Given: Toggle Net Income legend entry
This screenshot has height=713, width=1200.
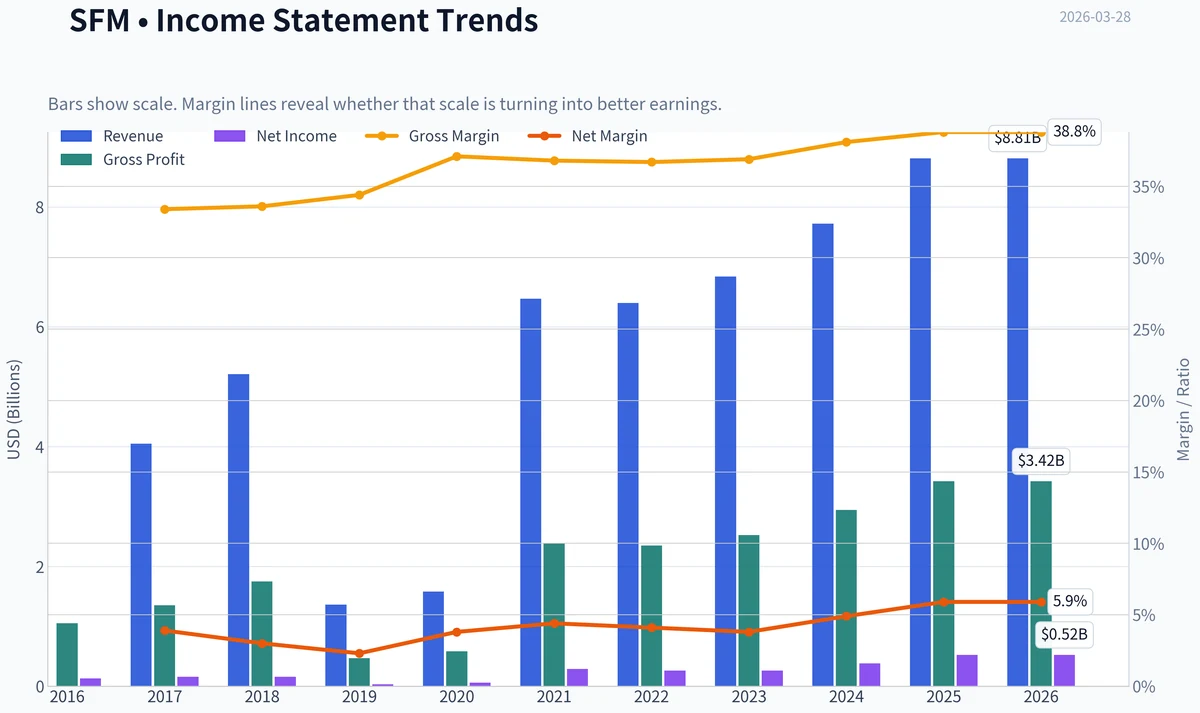Looking at the screenshot, I should 275,136.
